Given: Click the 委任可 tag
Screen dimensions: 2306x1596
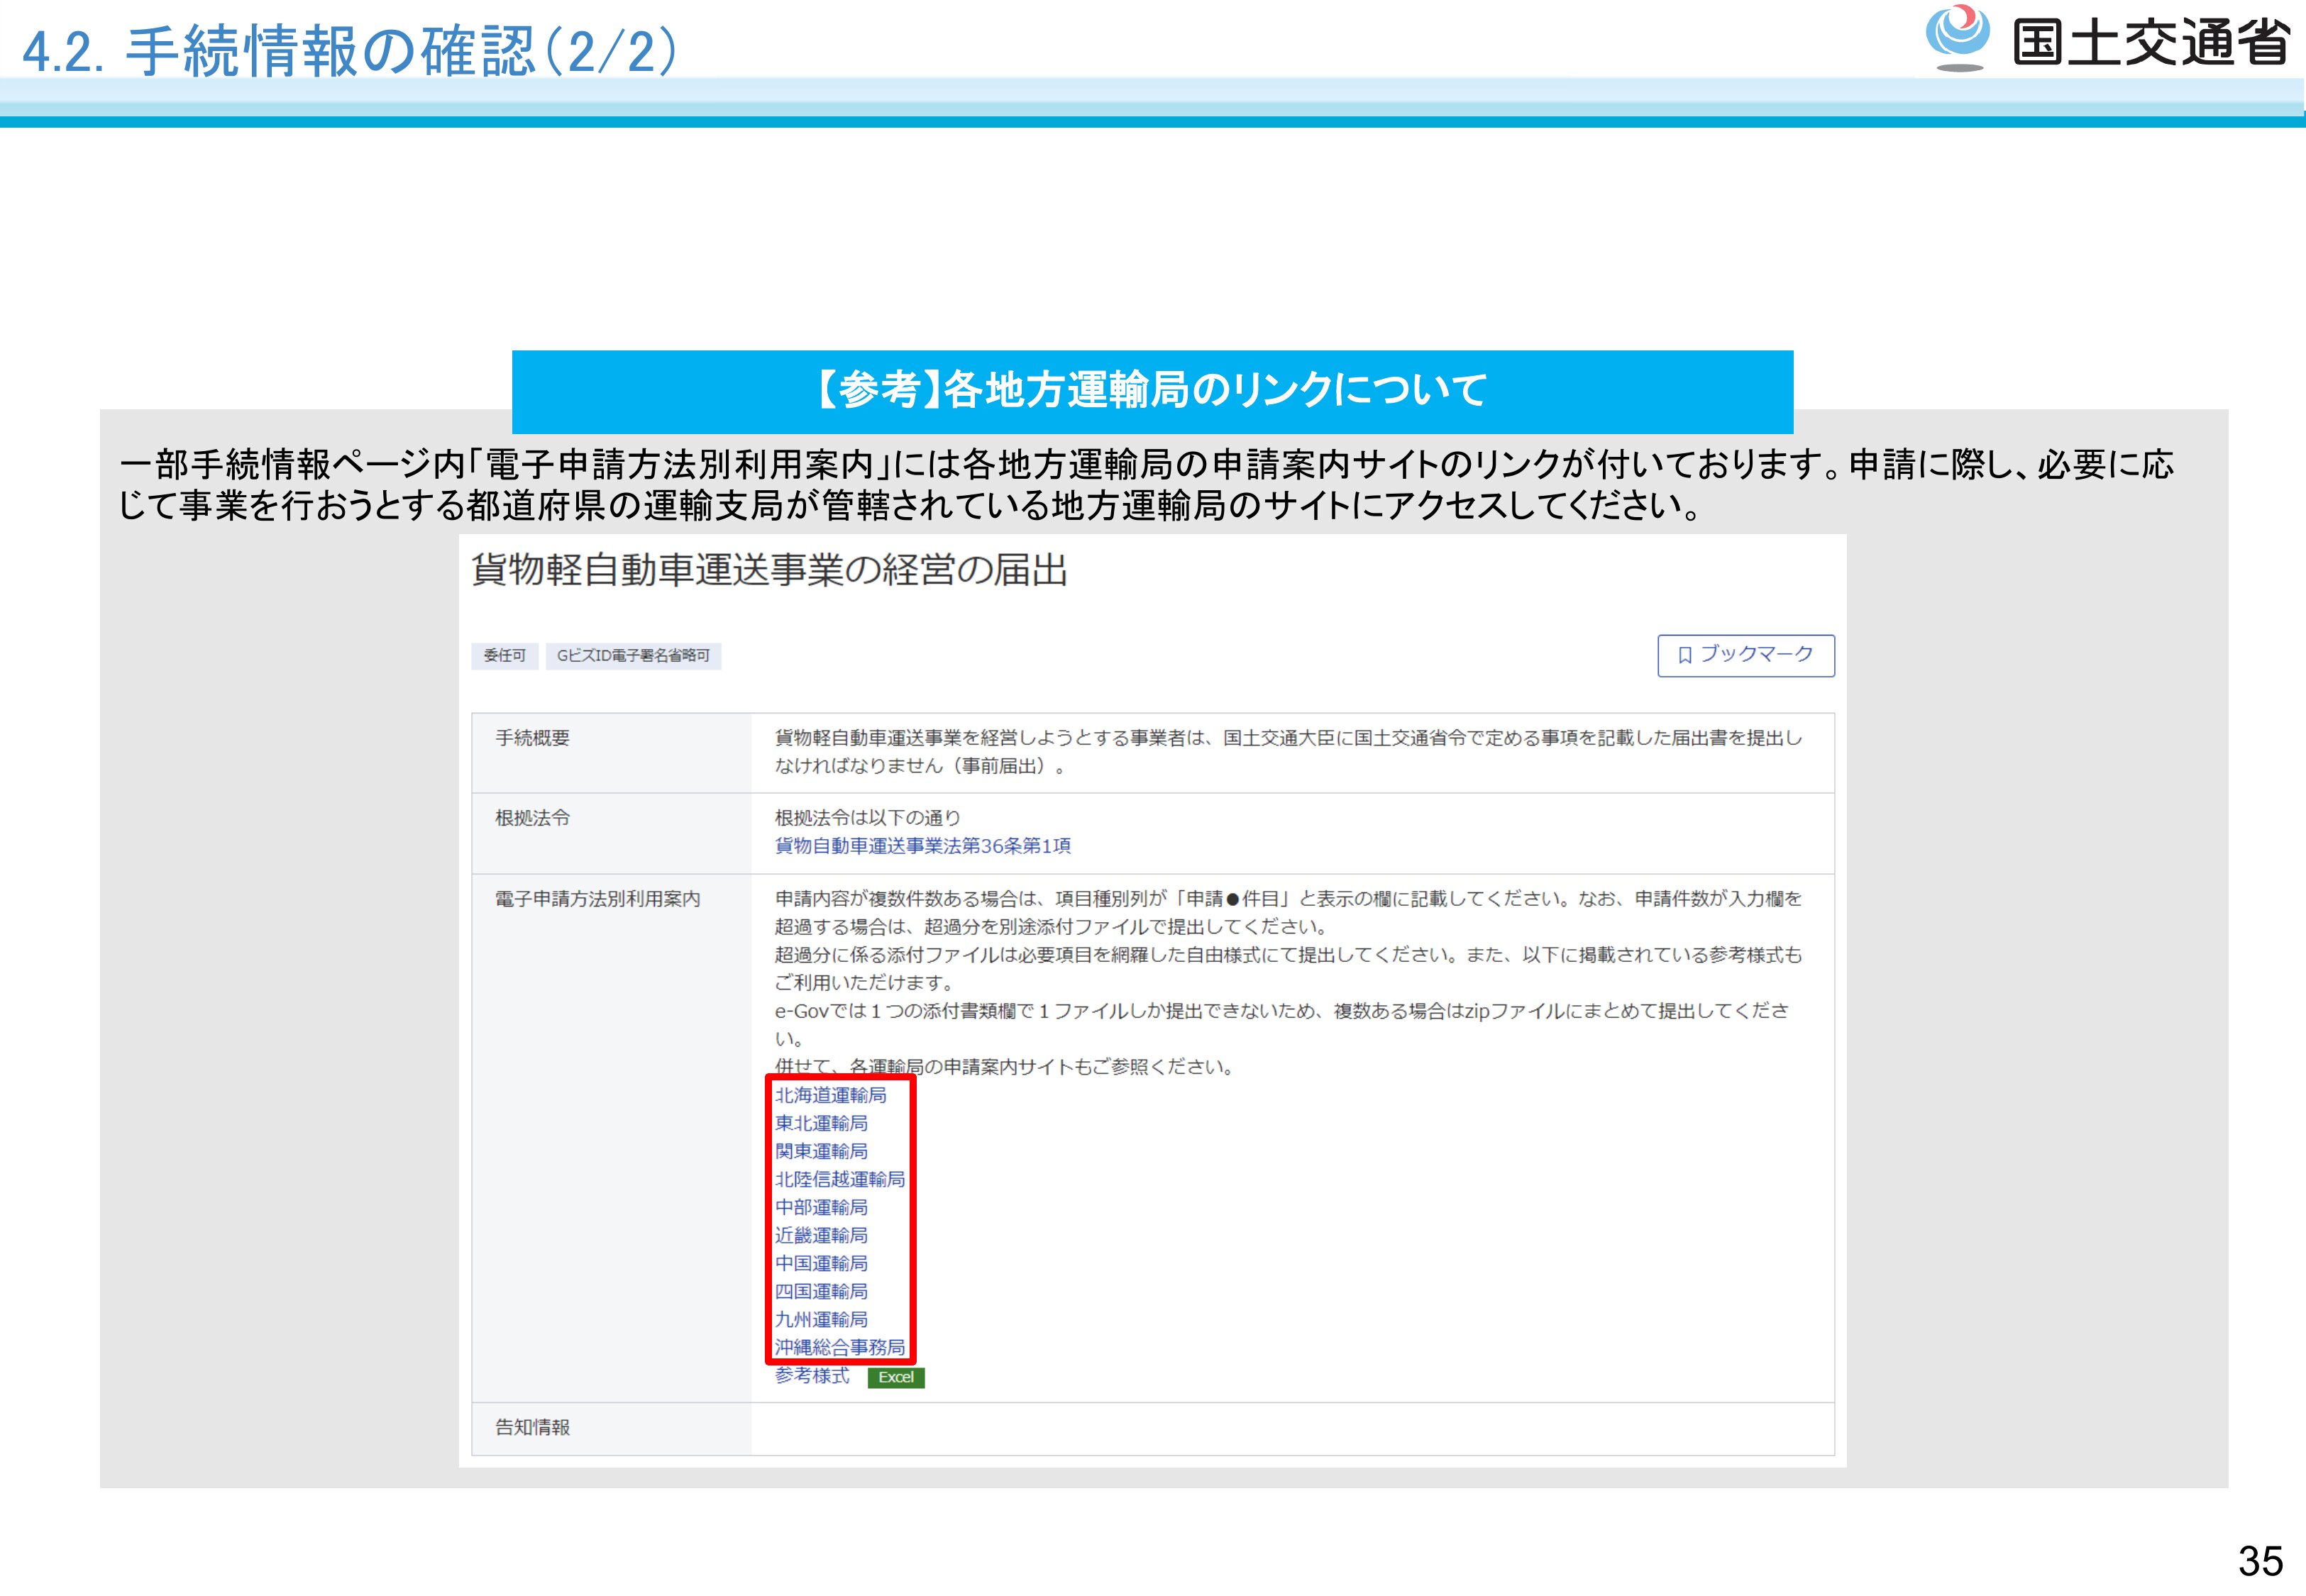Looking at the screenshot, I should click(x=504, y=655).
